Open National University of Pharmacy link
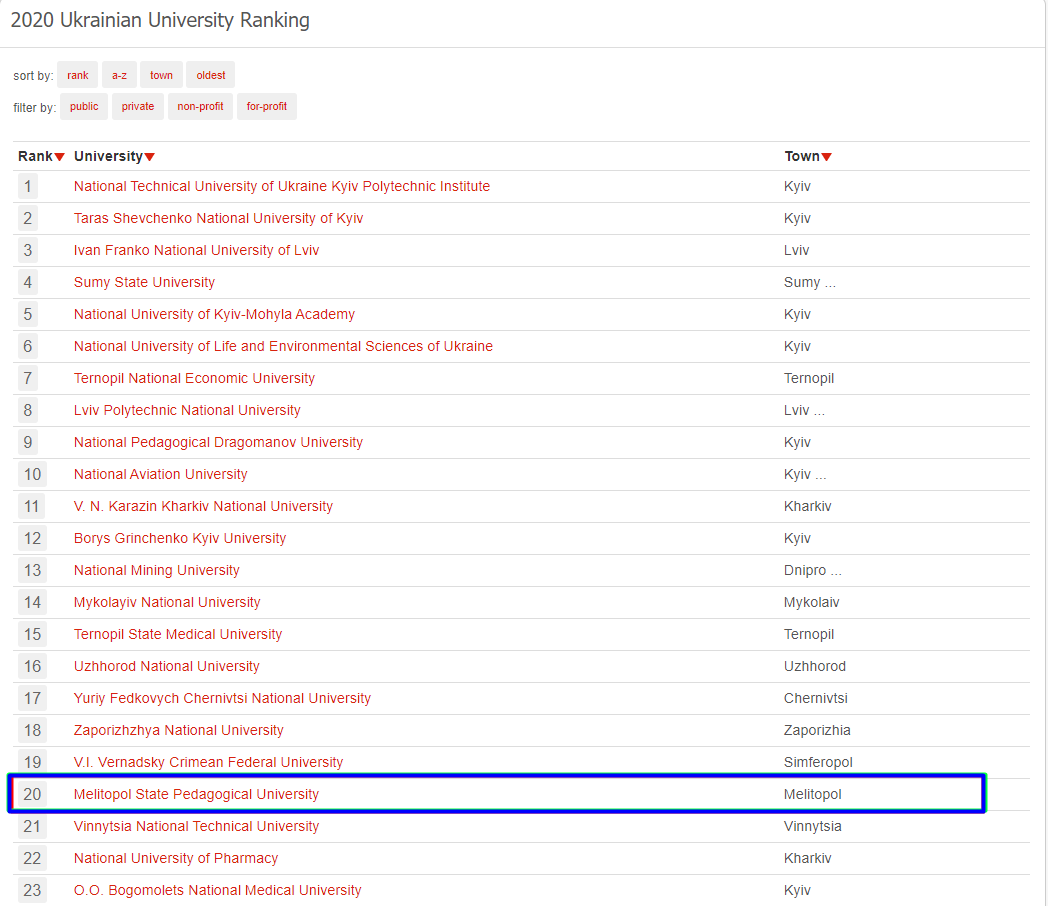Viewport: 1048px width, 906px height. pyautogui.click(x=176, y=858)
